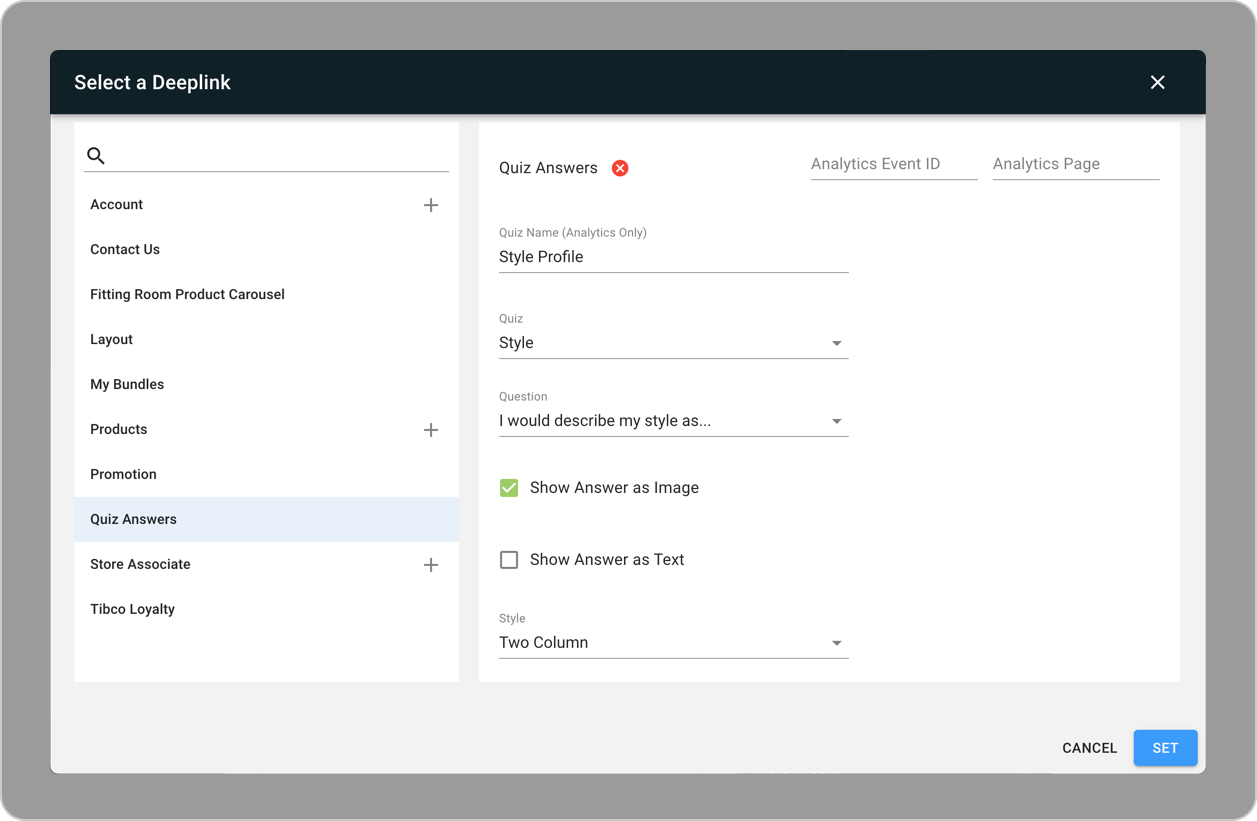Screen dimensions: 1257x821
Task: Click the Analytics Page input field
Action: pyautogui.click(x=1076, y=164)
